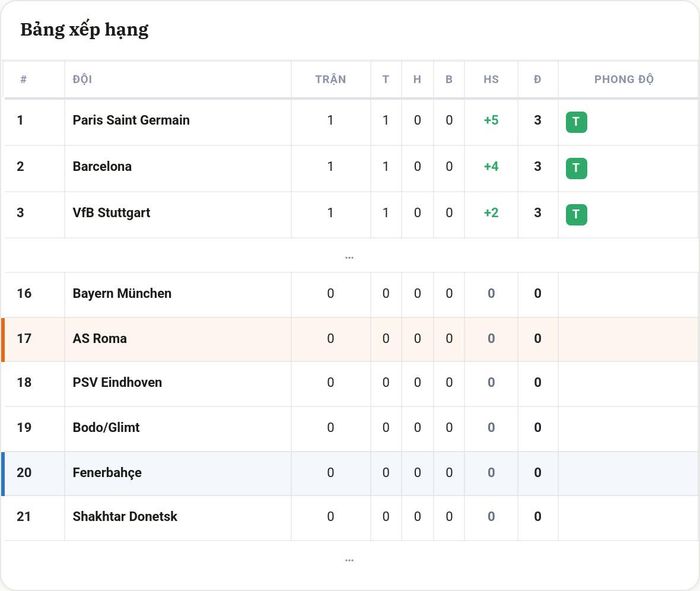
Task: Click the ĐỘI column header
Action: coord(83,79)
